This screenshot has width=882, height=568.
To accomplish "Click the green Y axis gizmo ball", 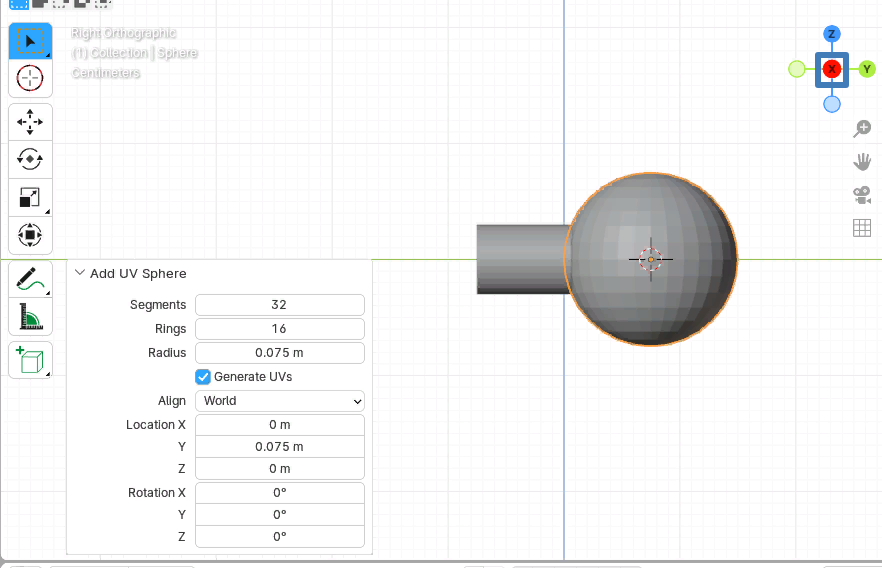I will (x=867, y=69).
